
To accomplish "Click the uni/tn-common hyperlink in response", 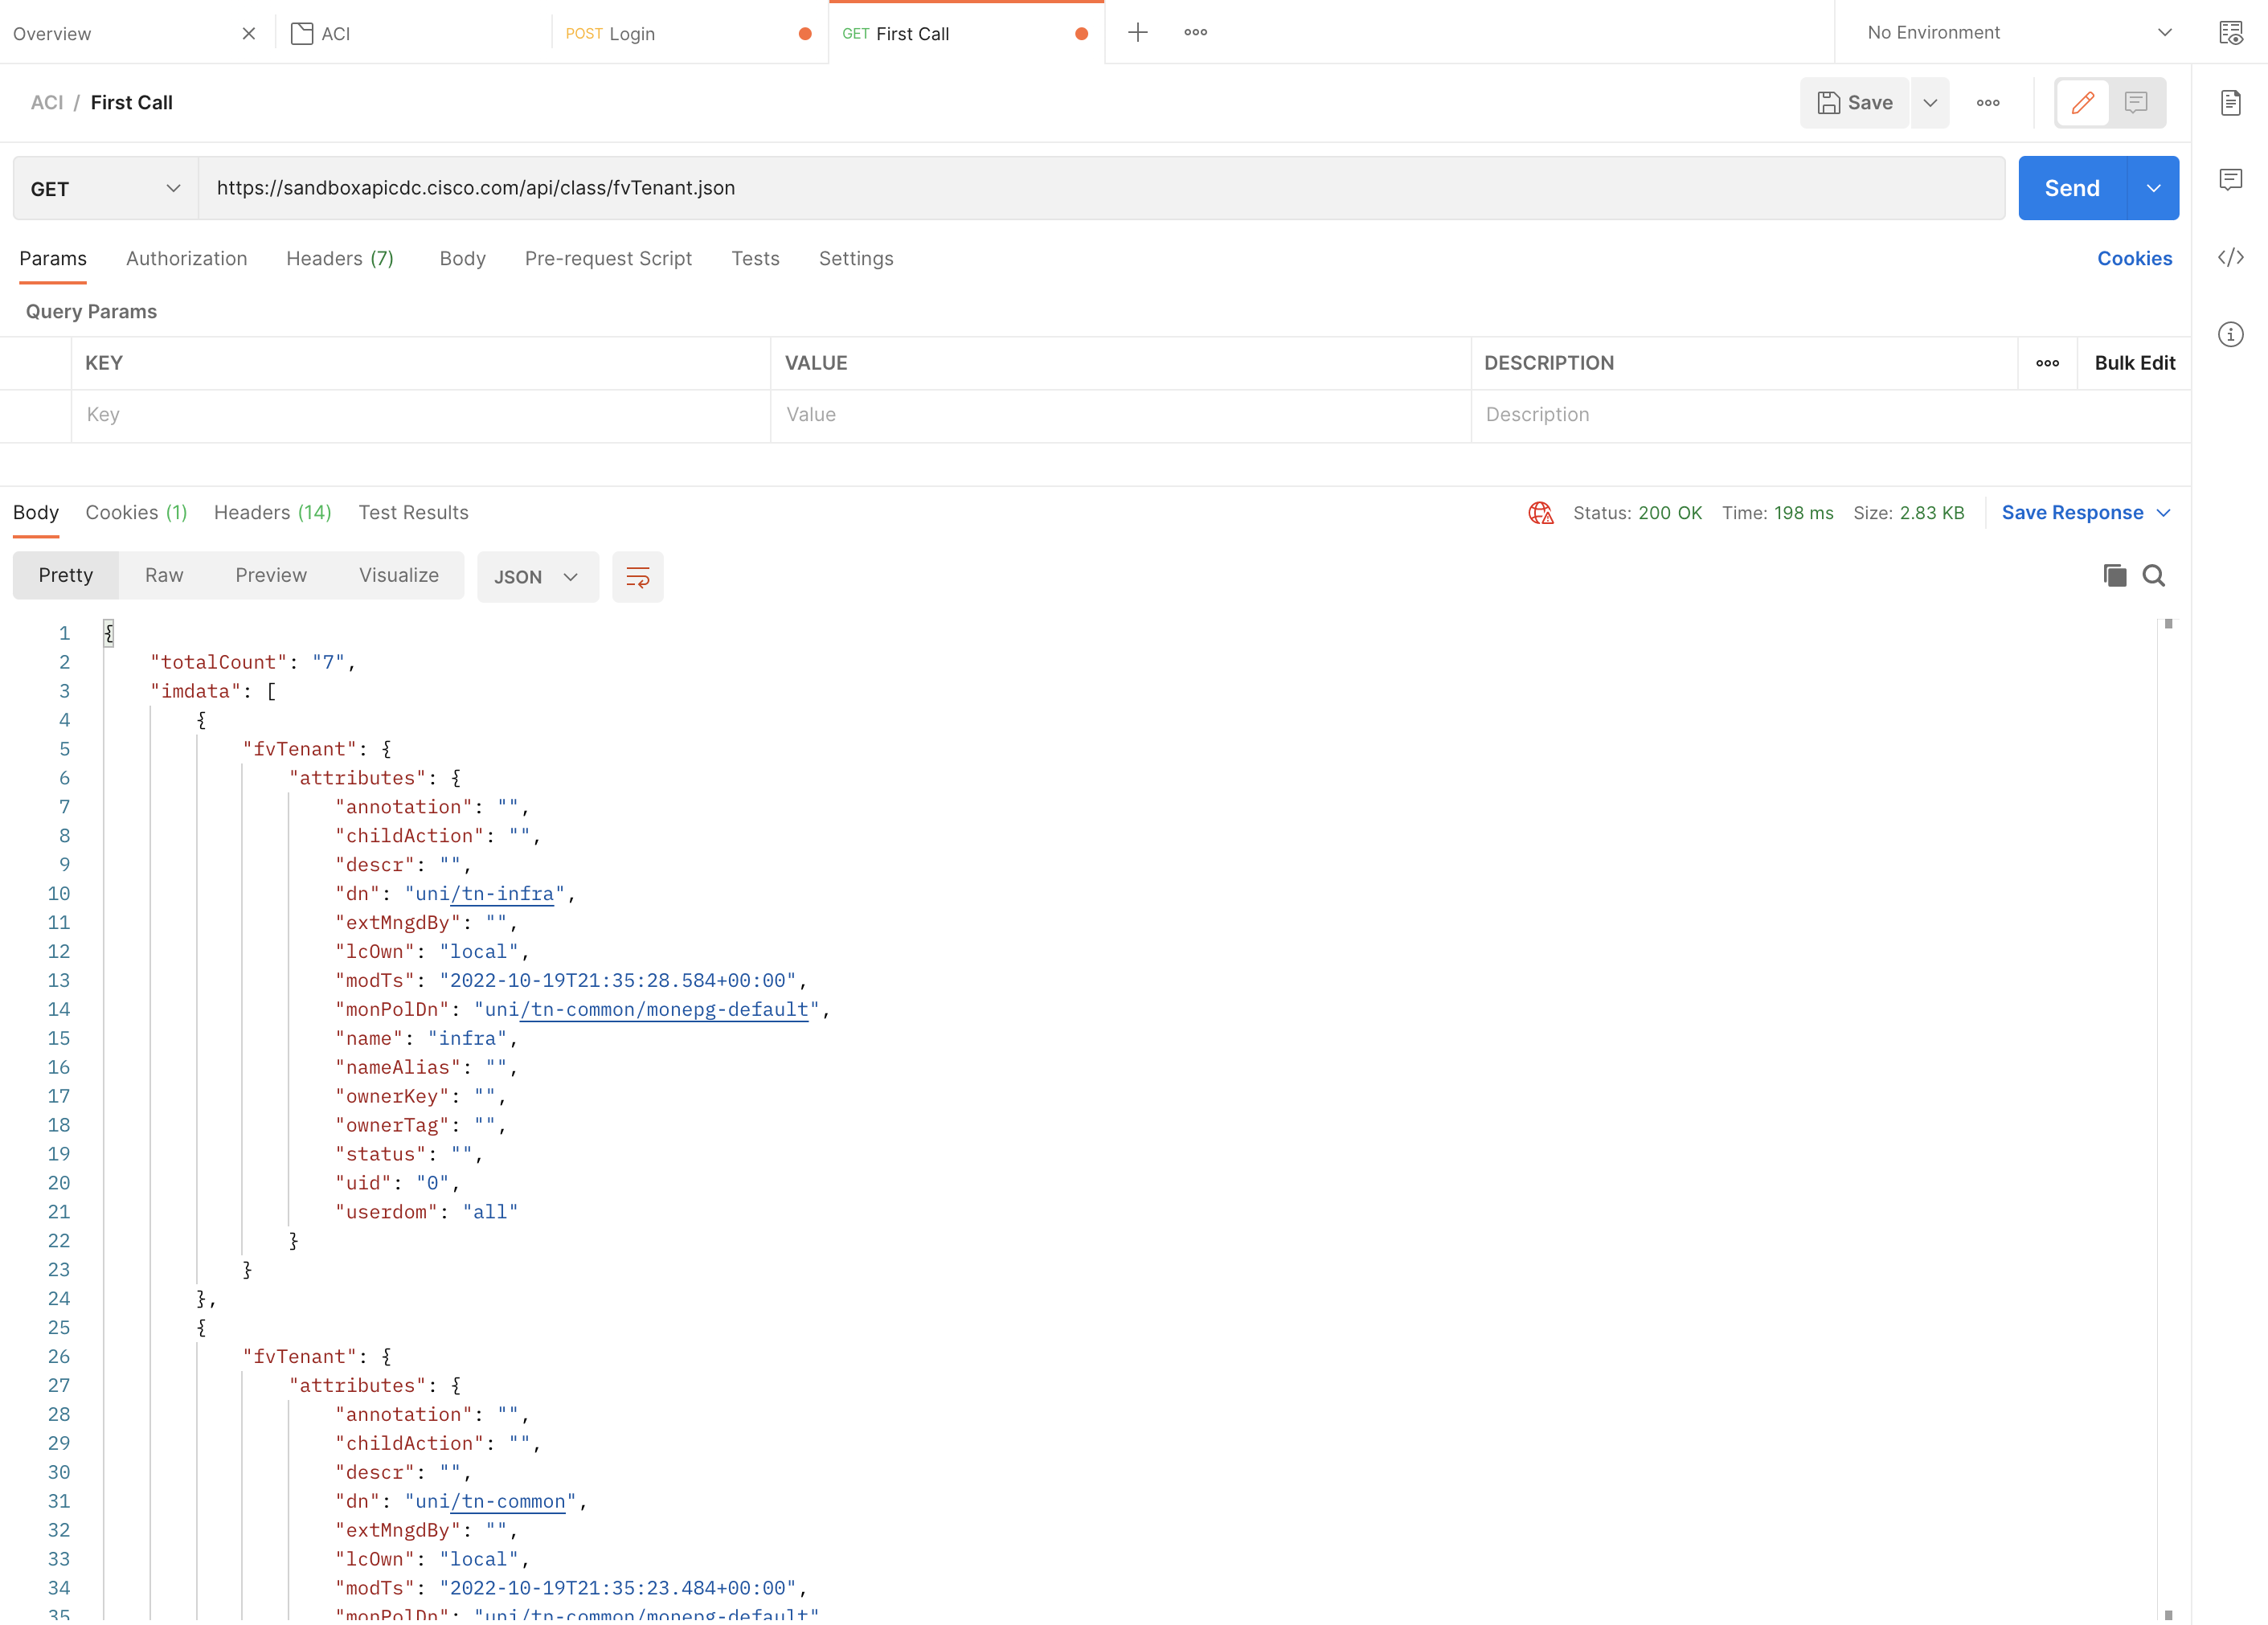I will click(x=508, y=1502).
